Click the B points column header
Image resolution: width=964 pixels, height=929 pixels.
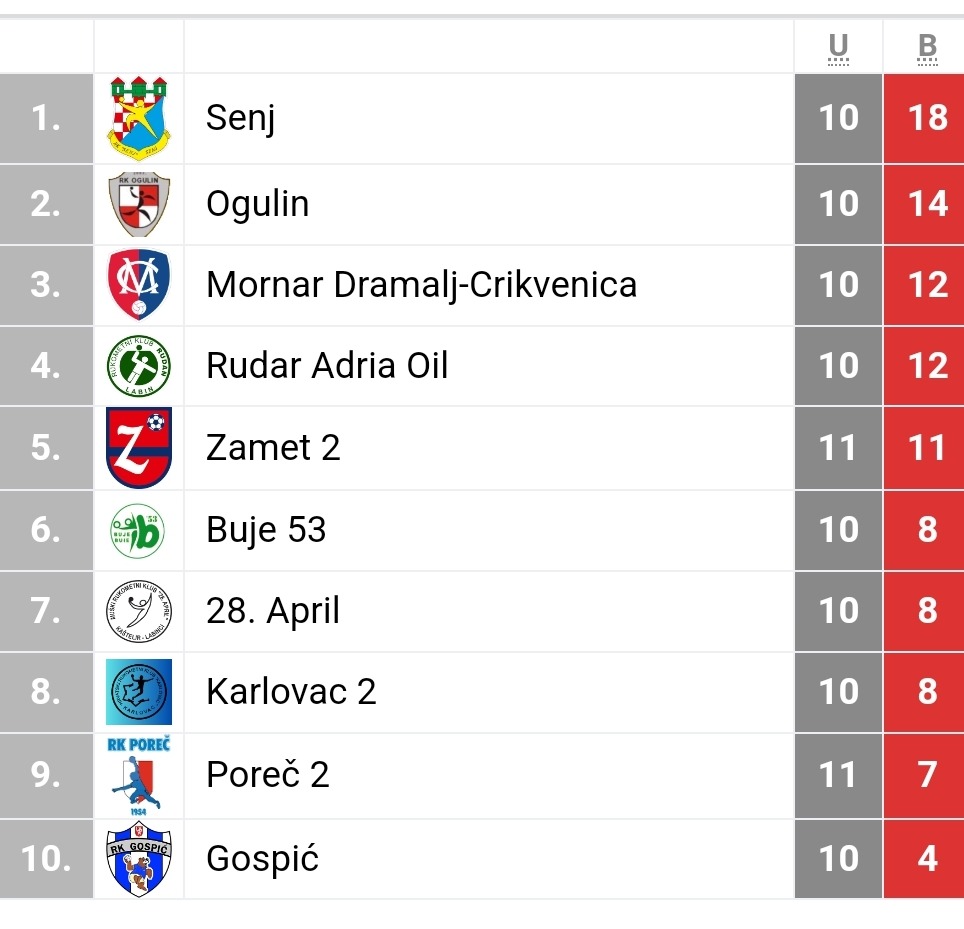coord(927,47)
